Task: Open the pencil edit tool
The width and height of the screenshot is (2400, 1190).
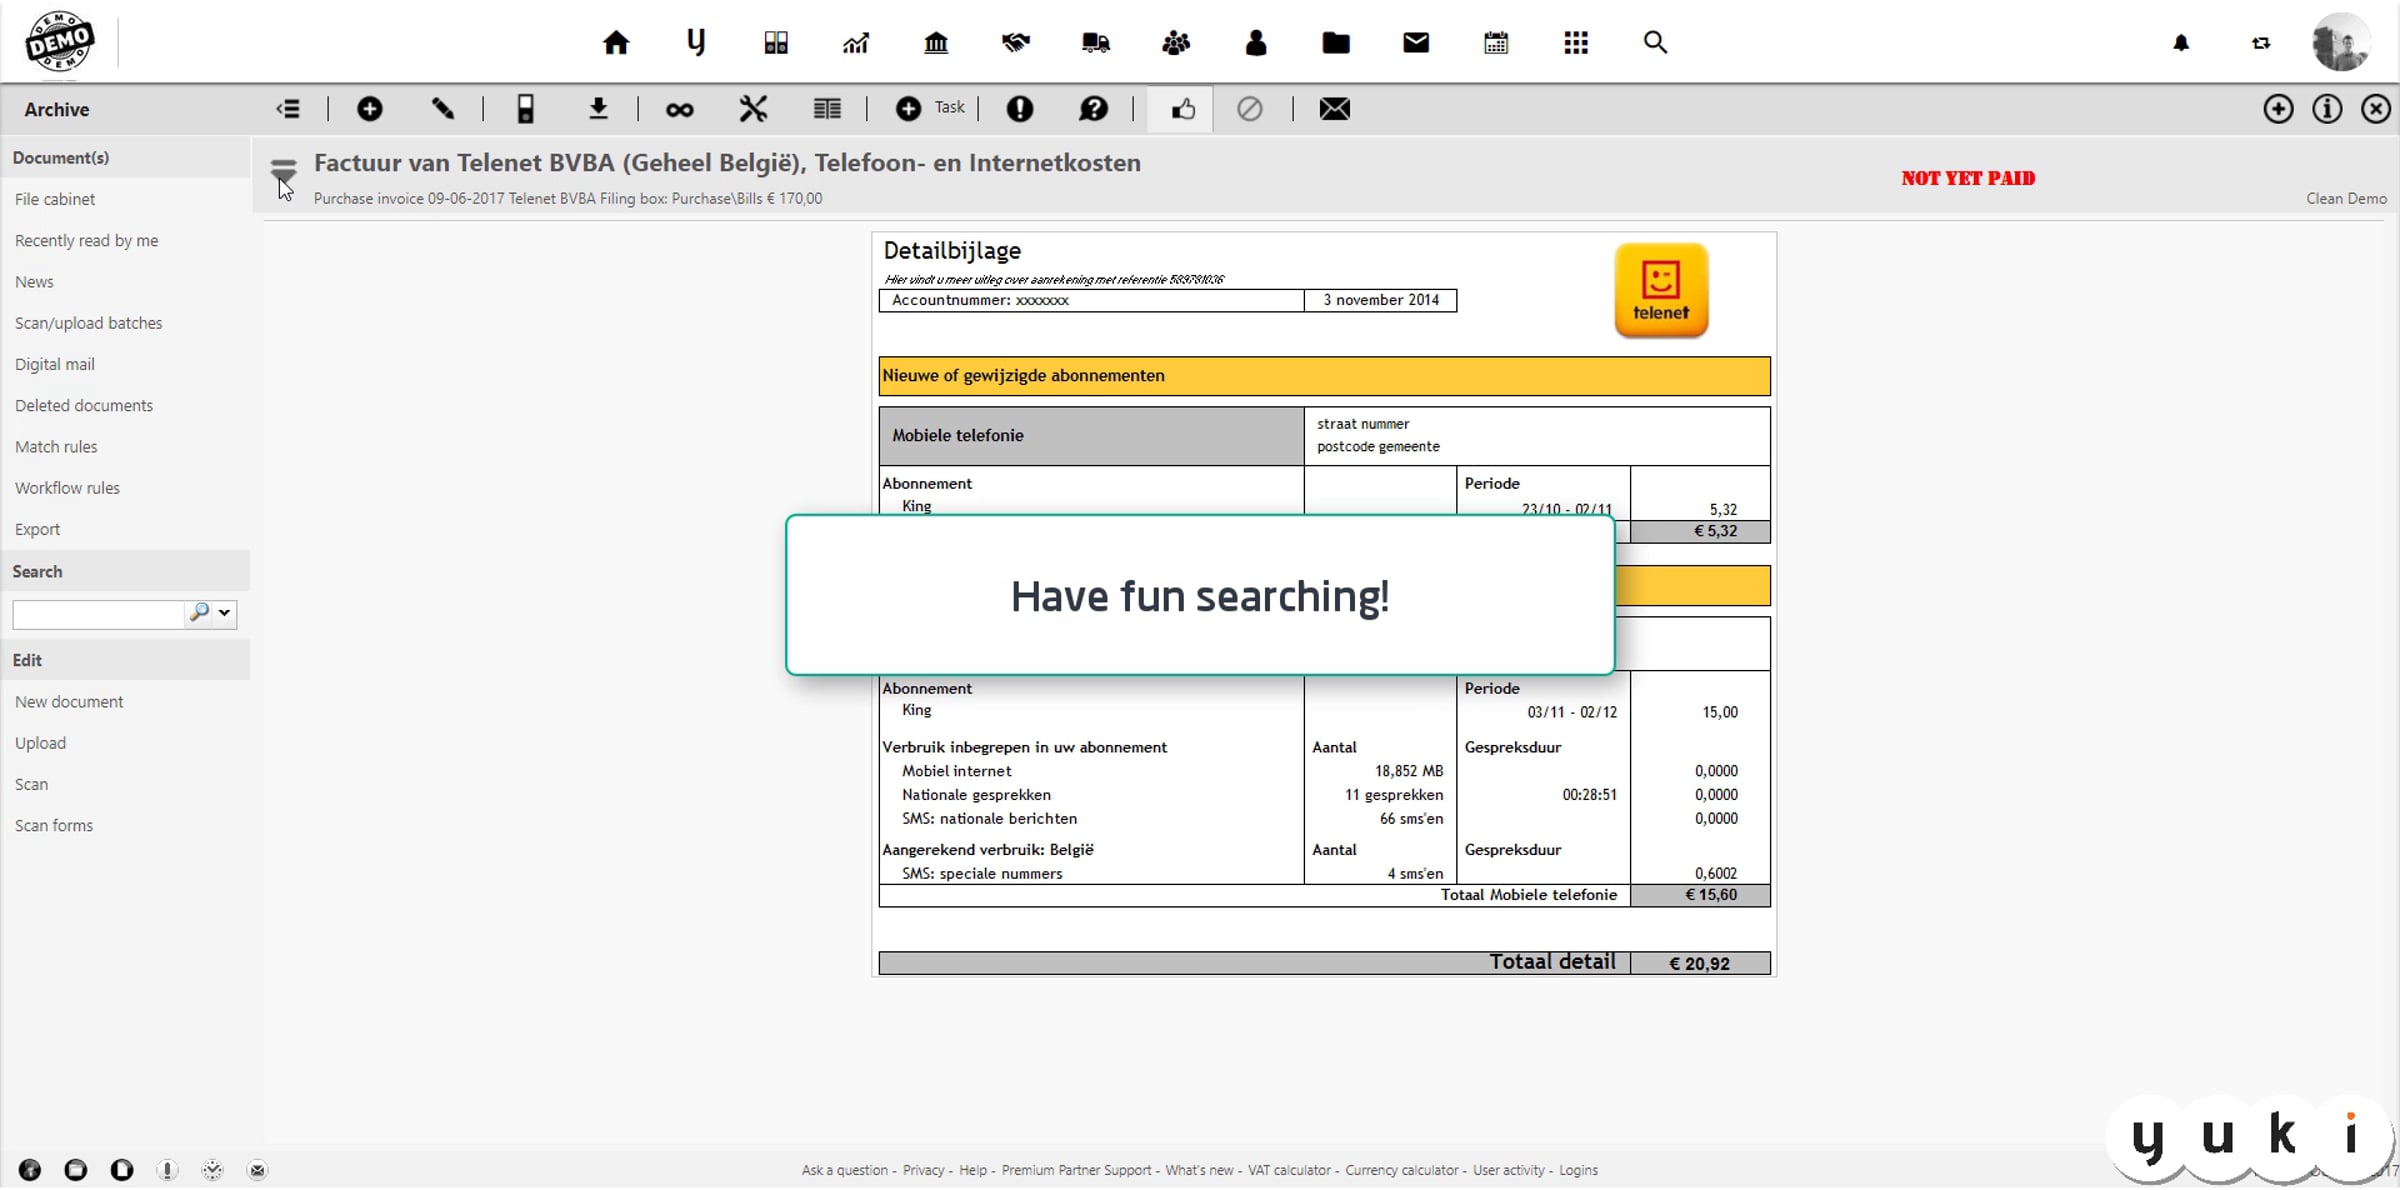Action: tap(443, 109)
